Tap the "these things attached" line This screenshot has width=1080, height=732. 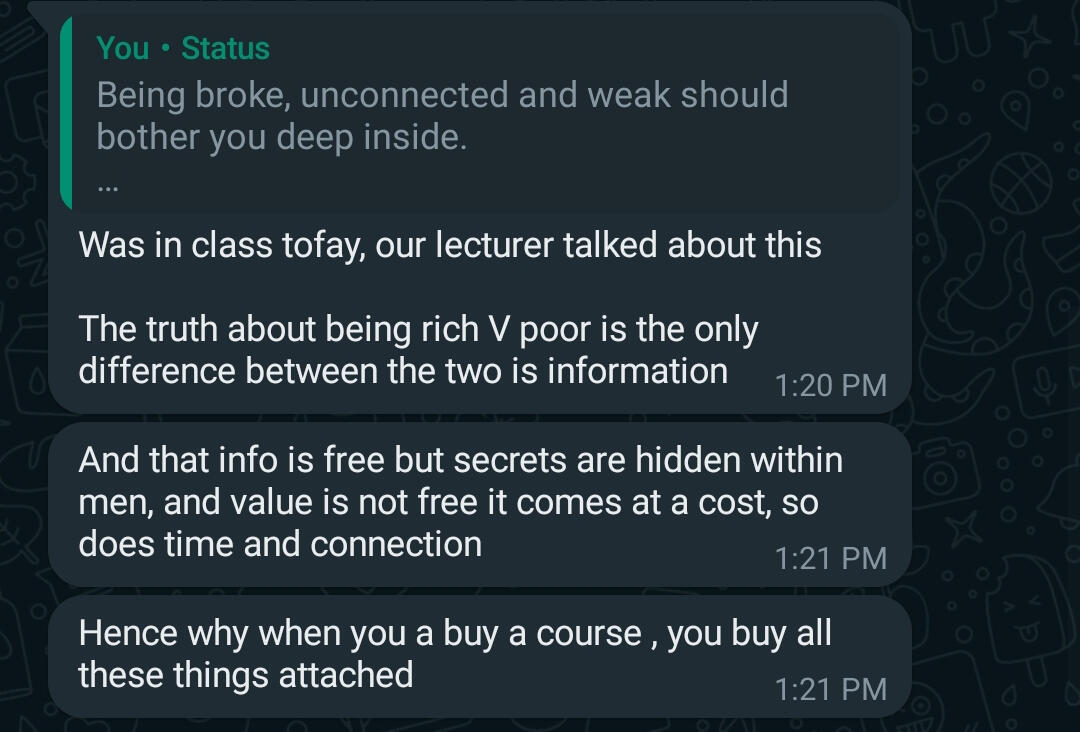point(245,675)
